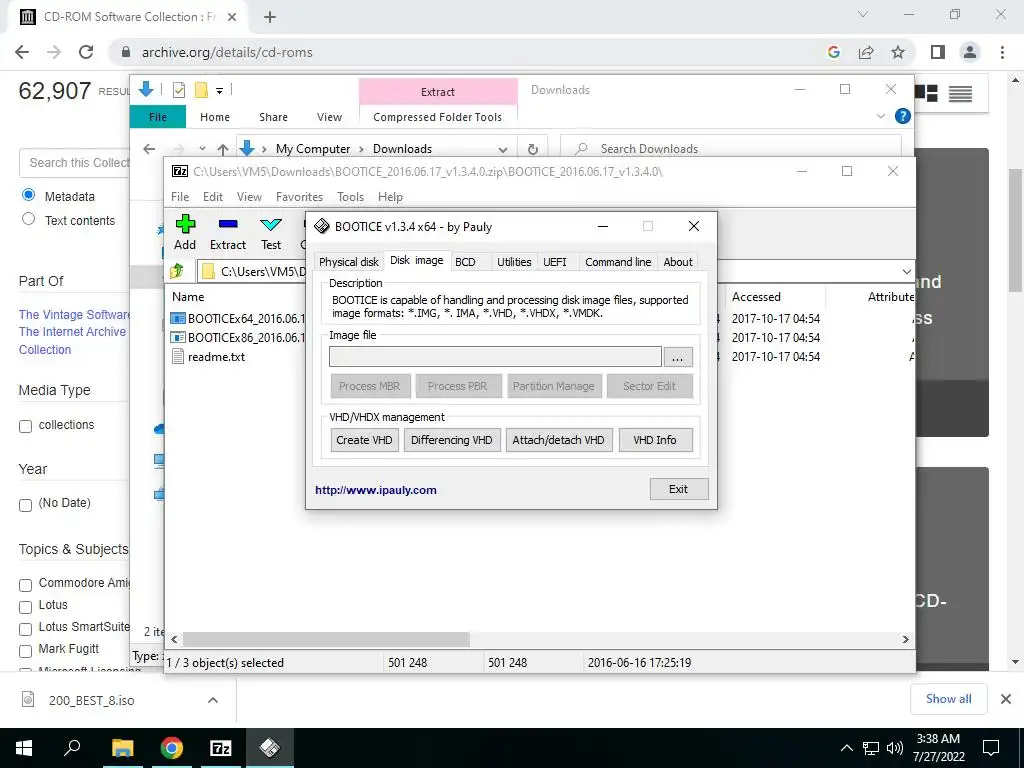
Task: Click in the Search Downloads field
Action: tap(731, 149)
